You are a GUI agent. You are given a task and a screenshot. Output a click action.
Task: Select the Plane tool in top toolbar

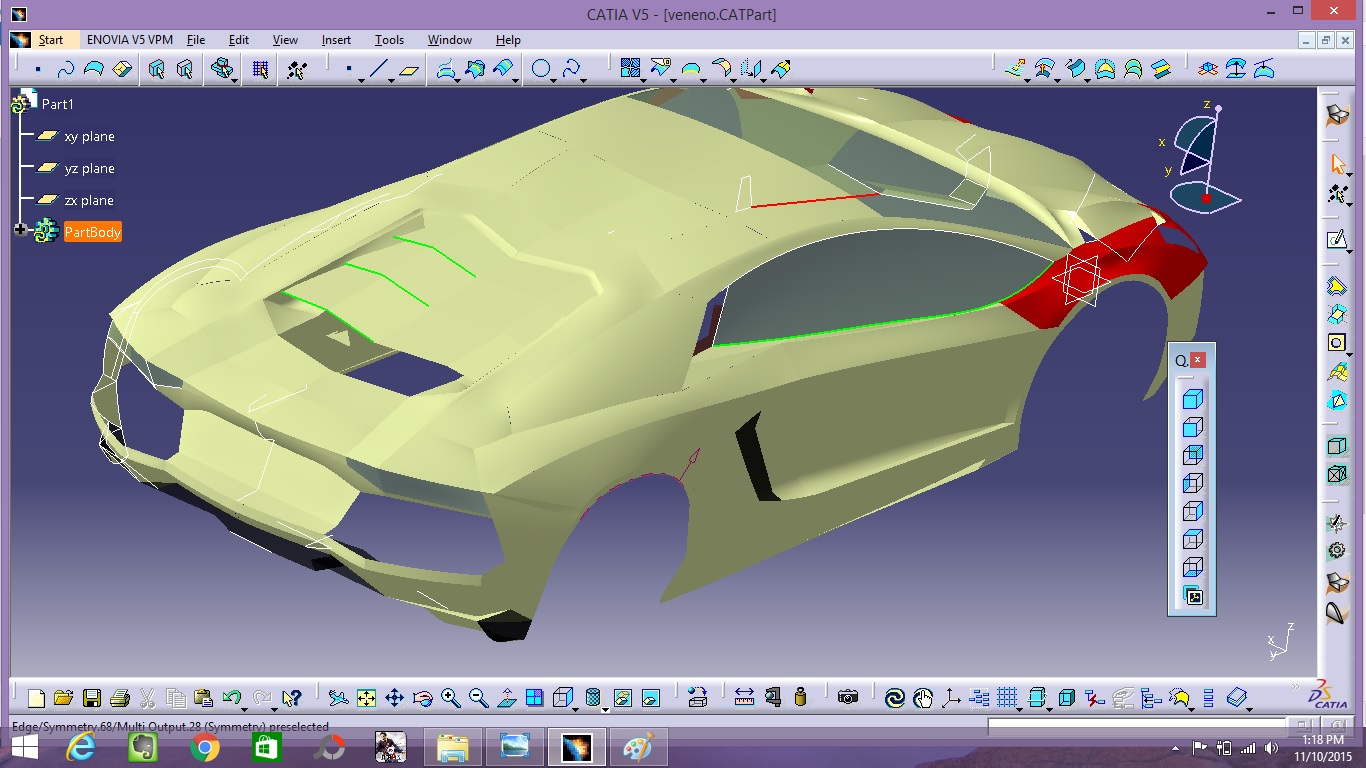408,69
